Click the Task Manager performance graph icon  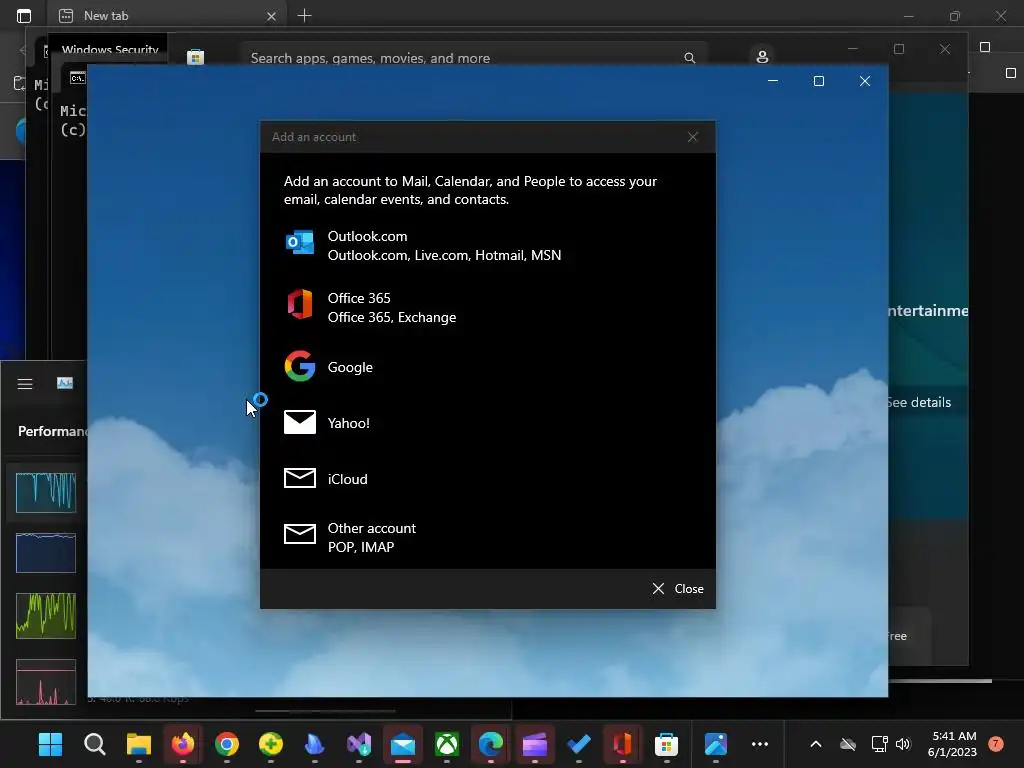65,383
